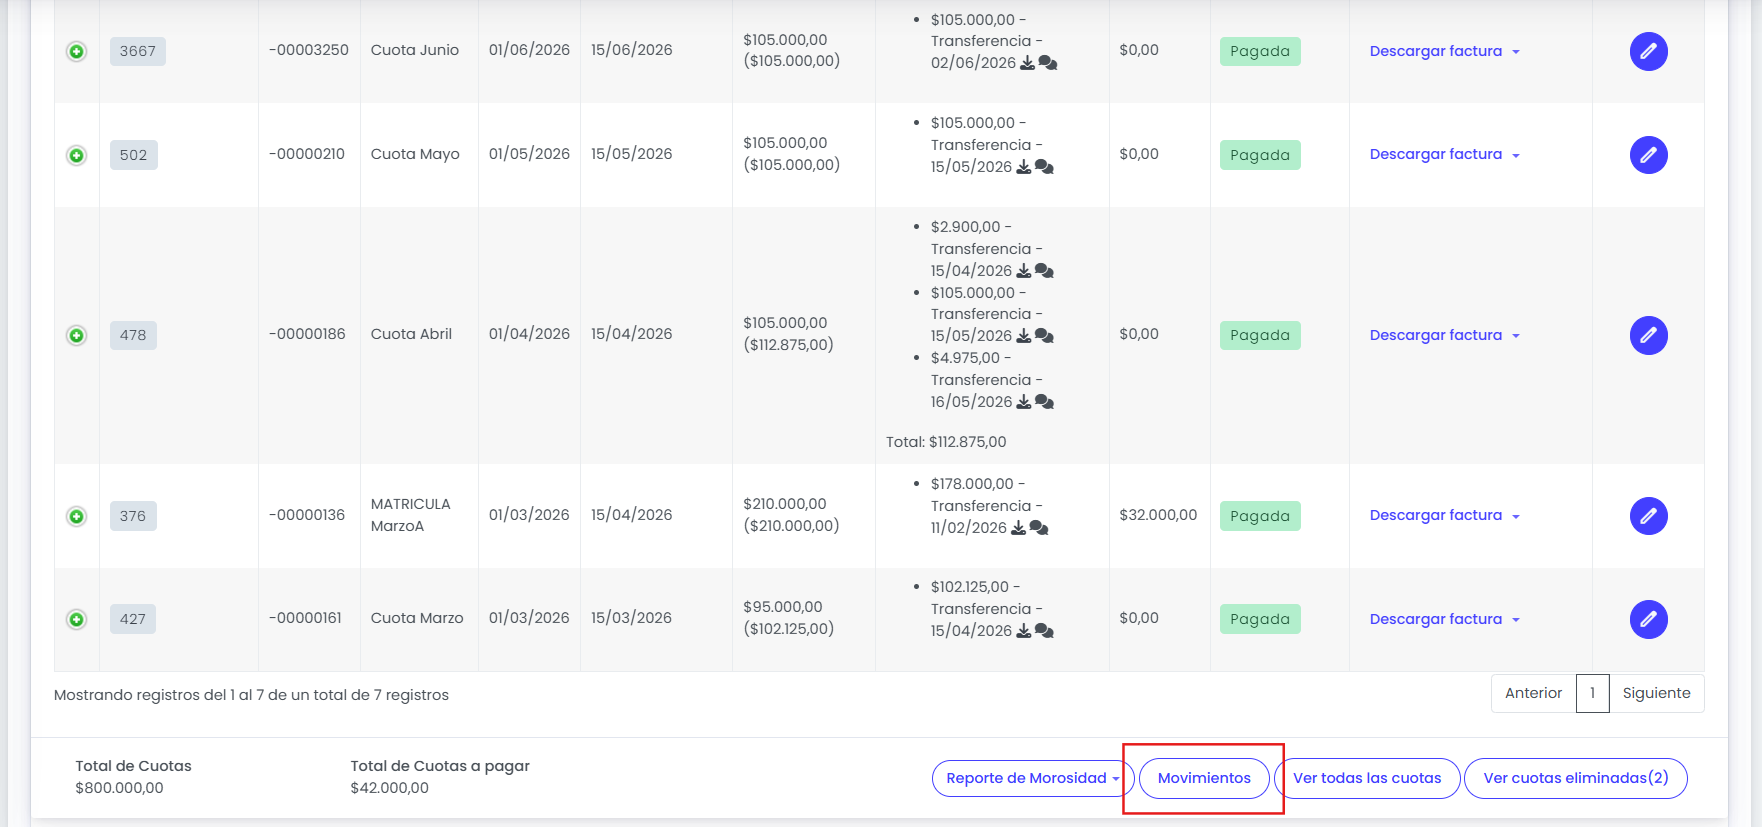Download receipt icon for Cuota Mayo payment
This screenshot has width=1762, height=827.
click(1023, 167)
